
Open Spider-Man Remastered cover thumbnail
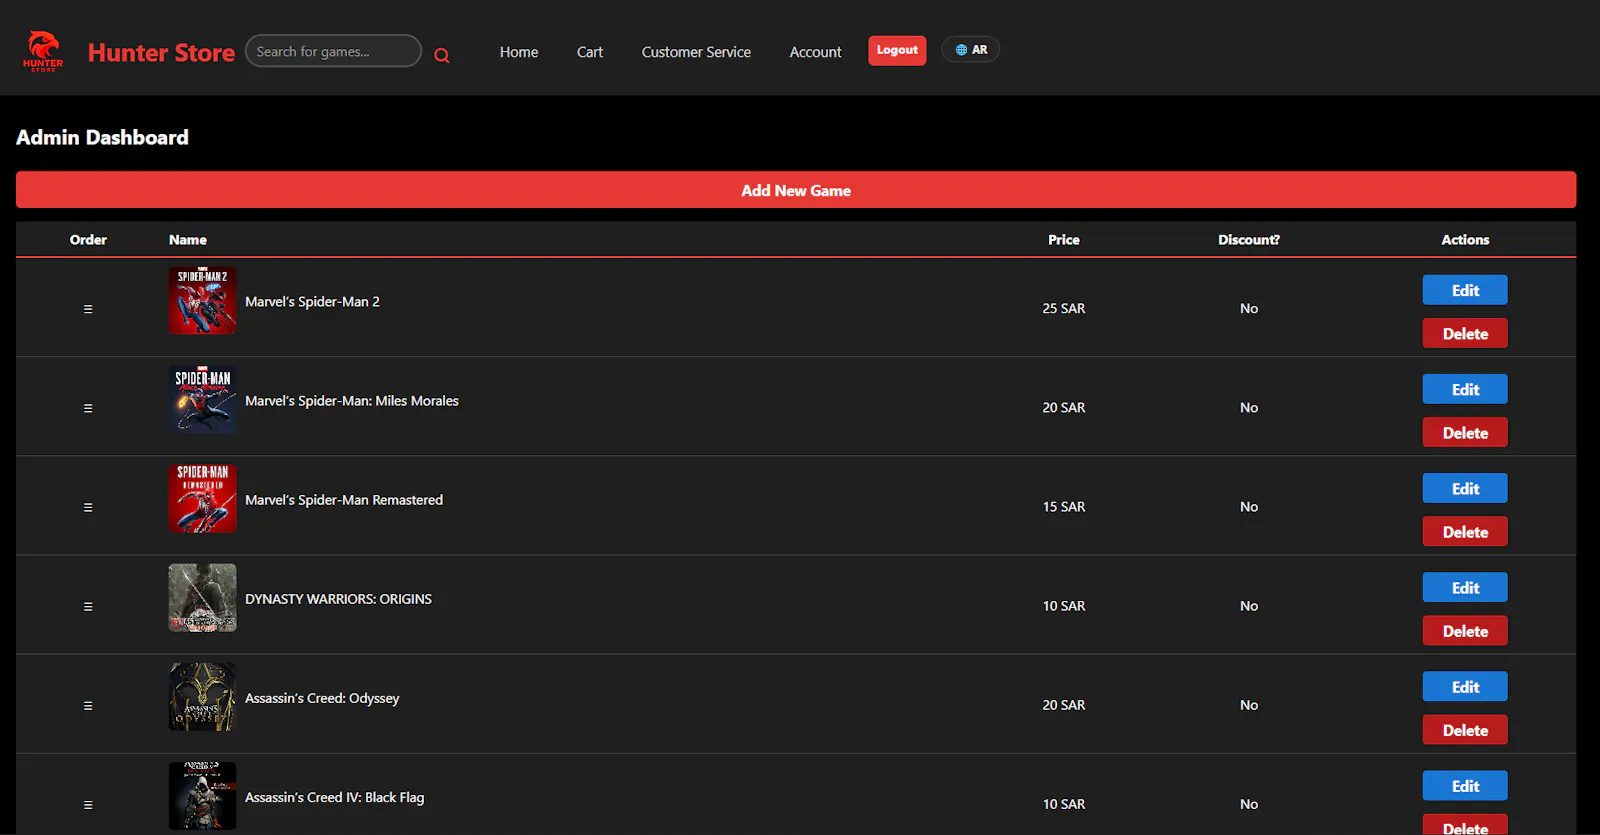203,498
